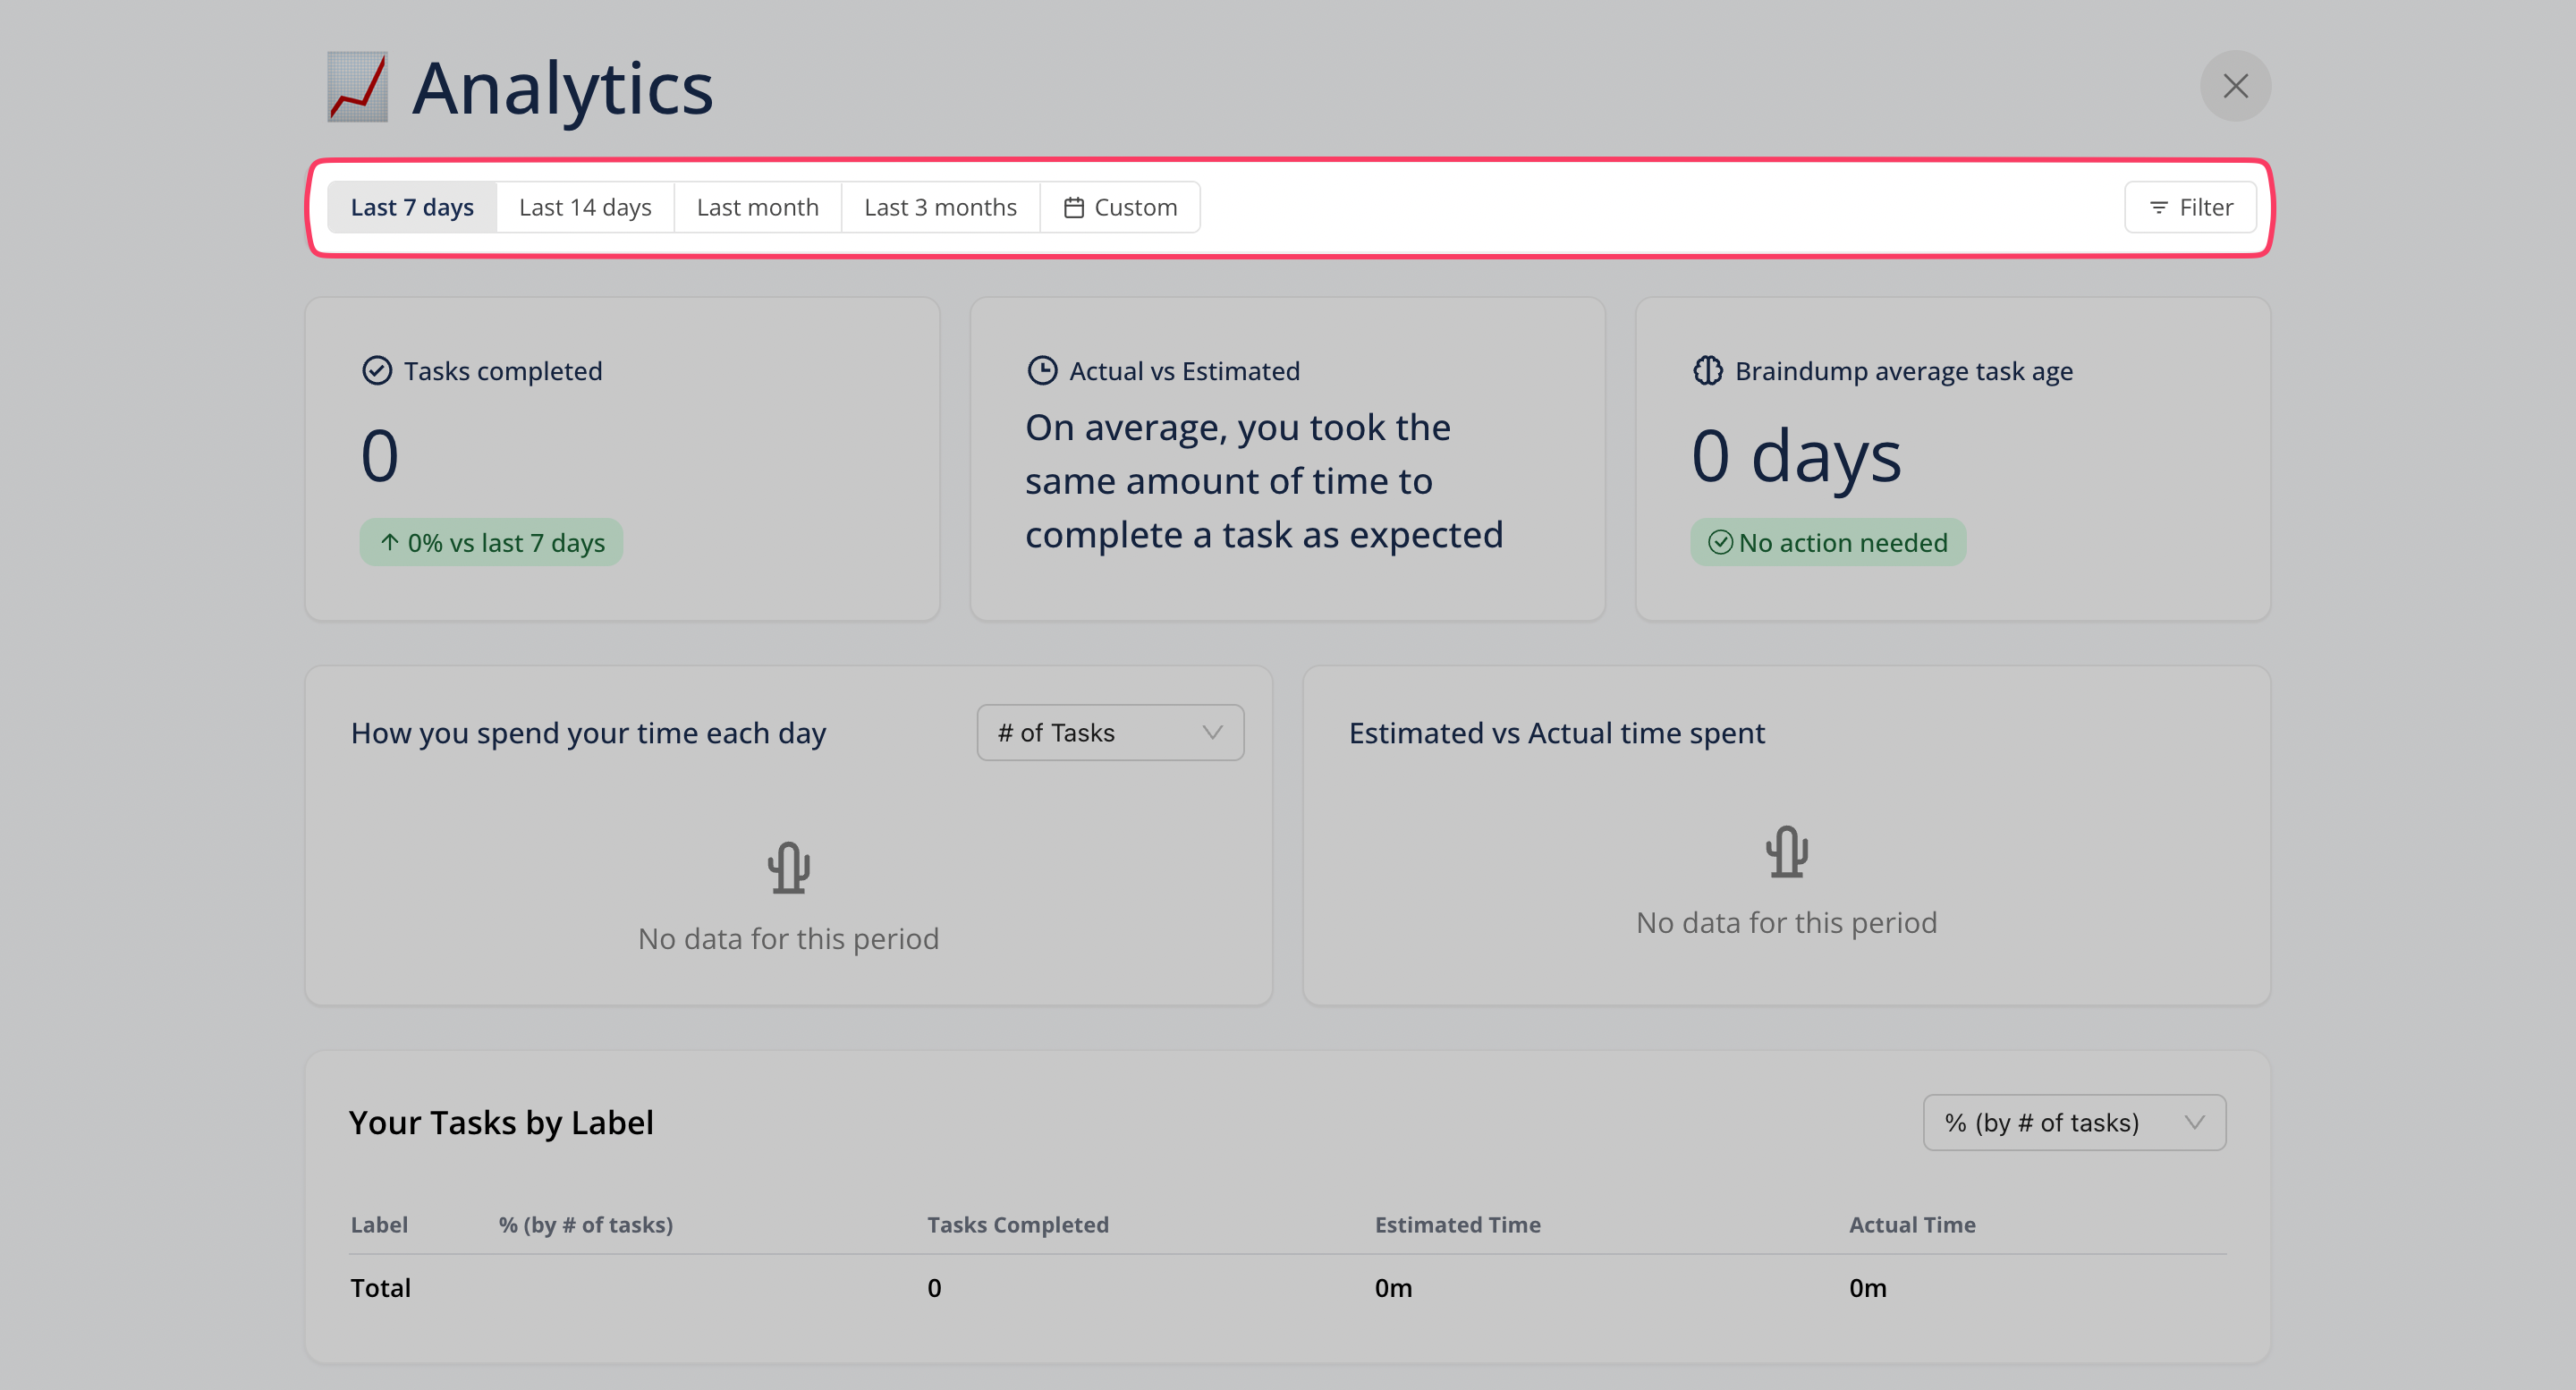
Task: Select the Last 3 months range
Action: (x=940, y=207)
